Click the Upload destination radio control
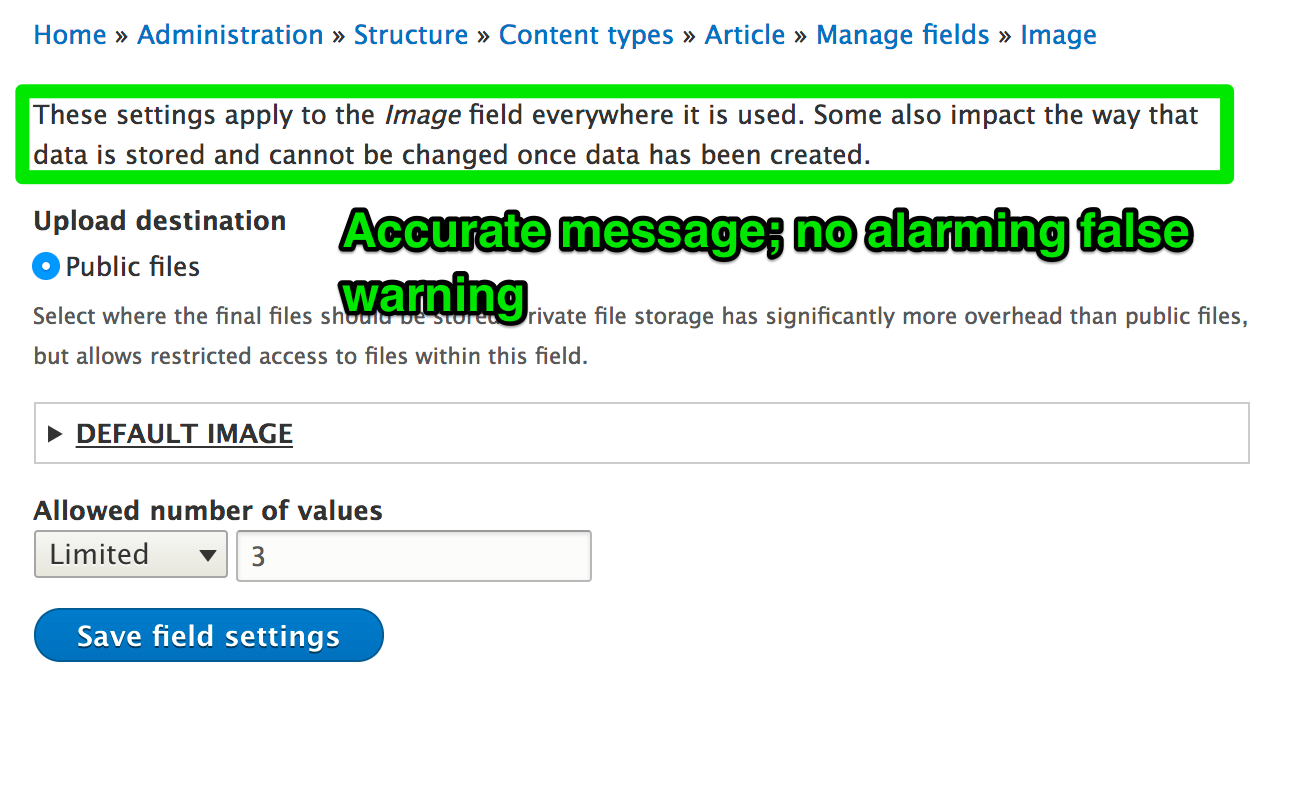Screen dimensions: 1296x792 (x=44, y=266)
